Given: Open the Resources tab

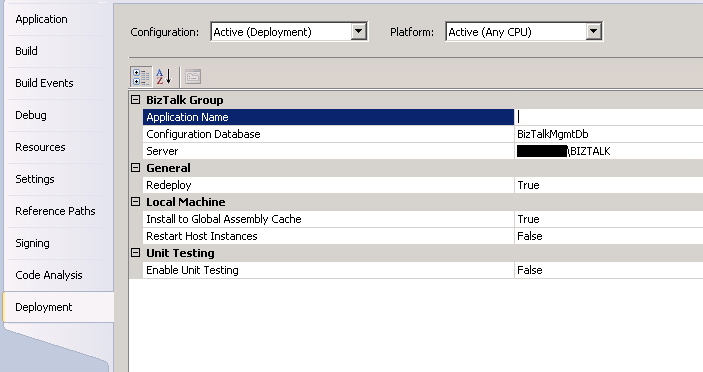Looking at the screenshot, I should coord(40,147).
